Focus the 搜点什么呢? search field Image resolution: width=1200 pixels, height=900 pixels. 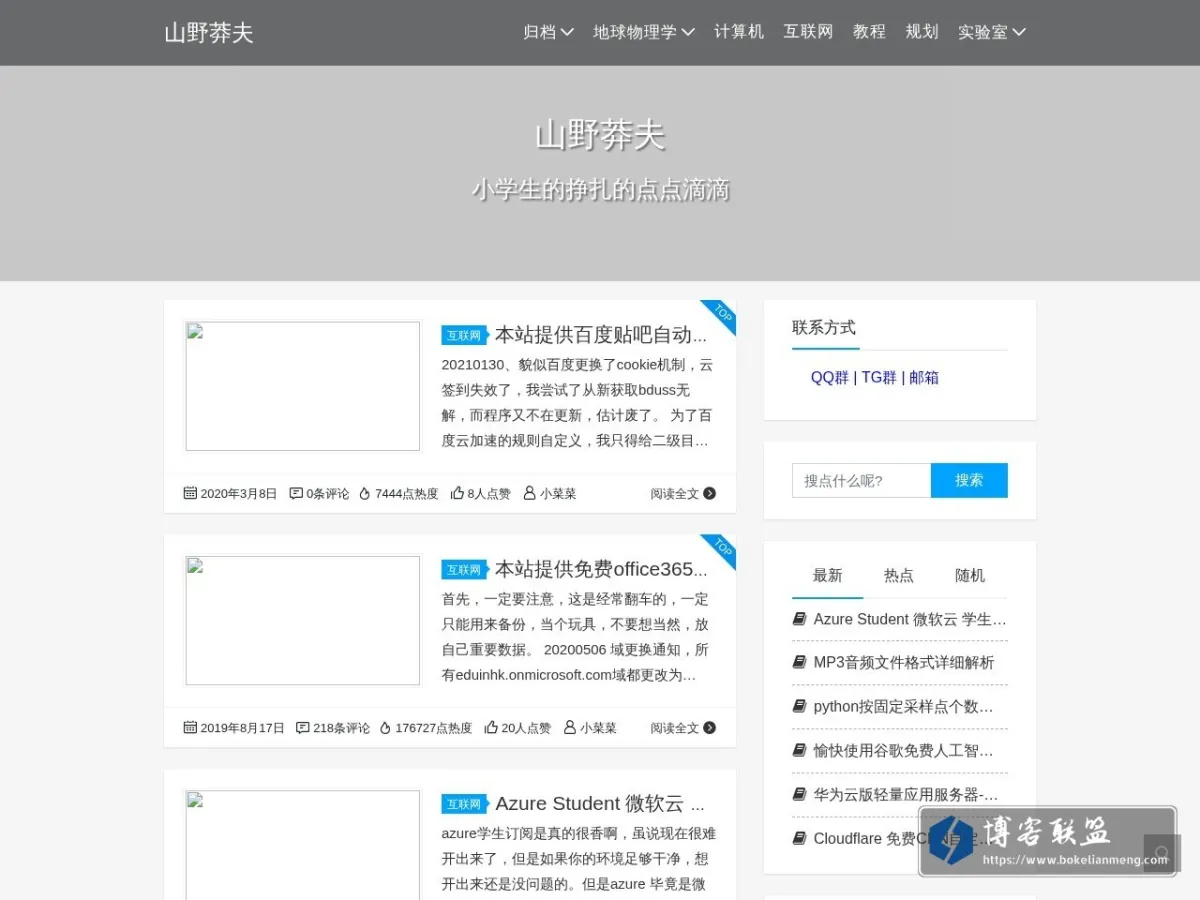(x=861, y=480)
